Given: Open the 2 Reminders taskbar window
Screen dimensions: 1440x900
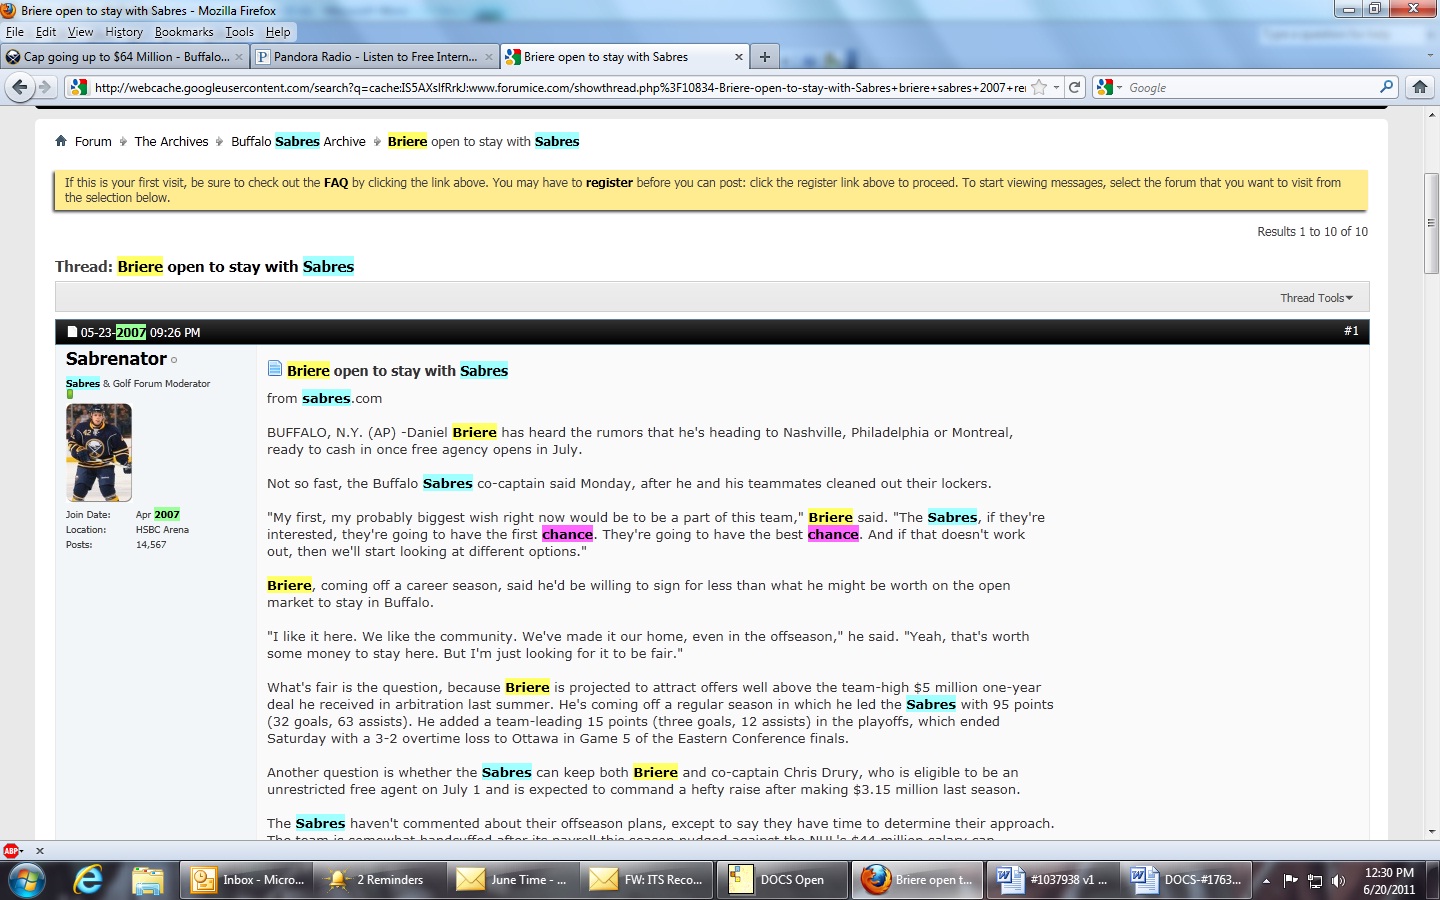Looking at the screenshot, I should tap(381, 880).
